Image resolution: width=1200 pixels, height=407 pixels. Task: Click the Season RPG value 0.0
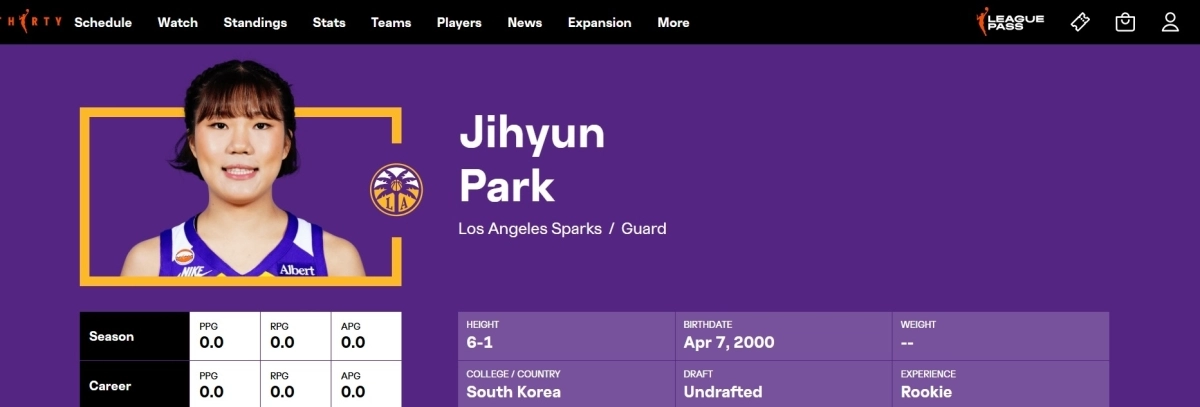click(x=282, y=342)
